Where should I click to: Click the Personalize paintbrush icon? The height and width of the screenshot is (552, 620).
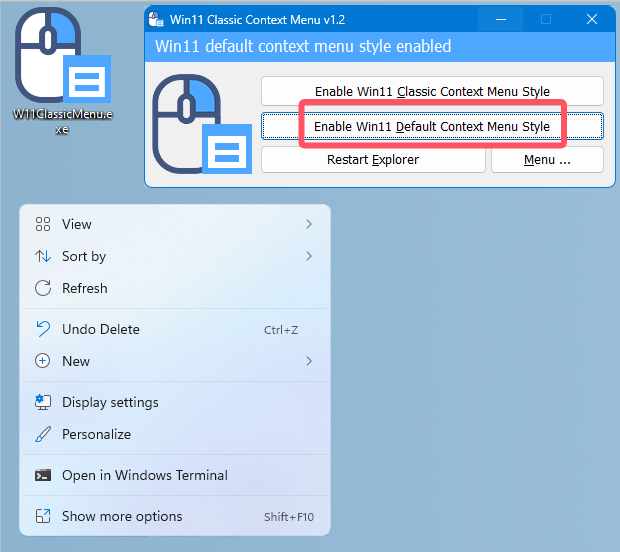(x=43, y=434)
